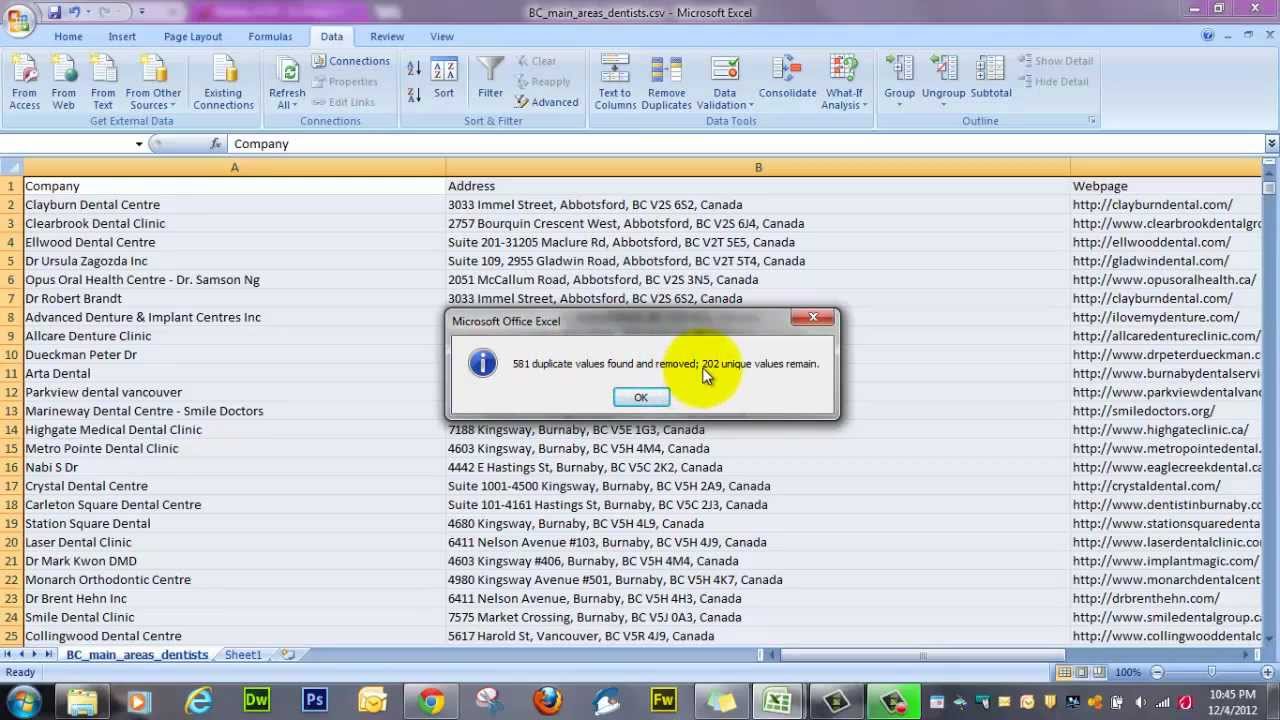Switch to the Insert tab

(x=122, y=36)
